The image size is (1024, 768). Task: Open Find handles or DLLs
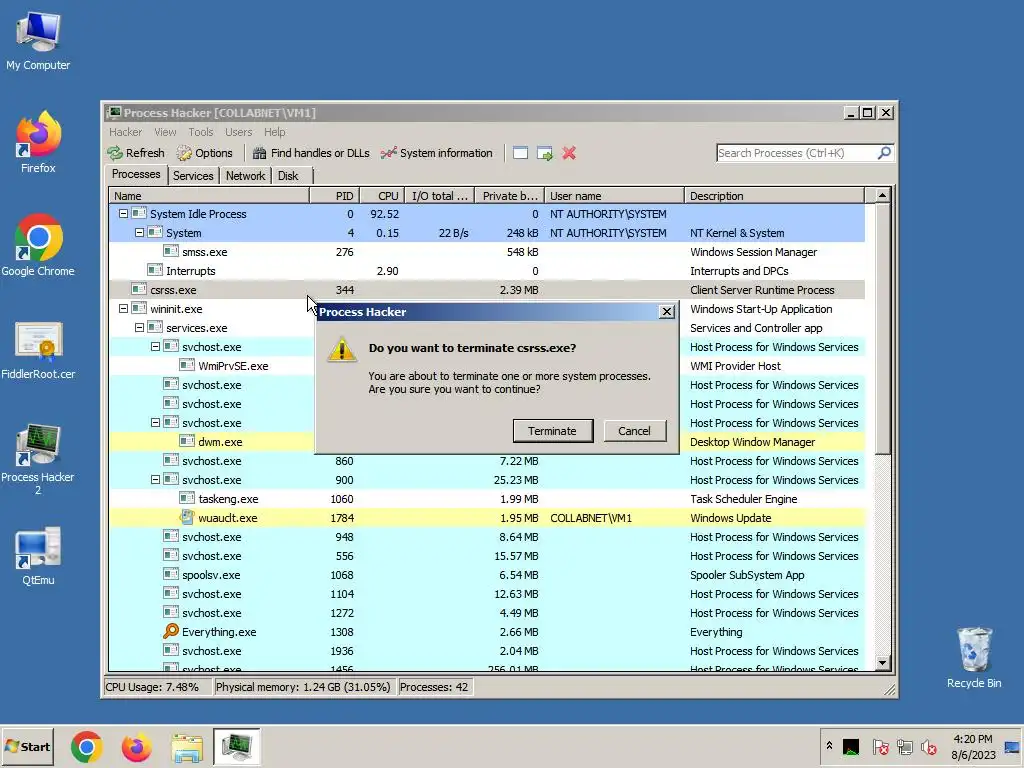click(311, 153)
